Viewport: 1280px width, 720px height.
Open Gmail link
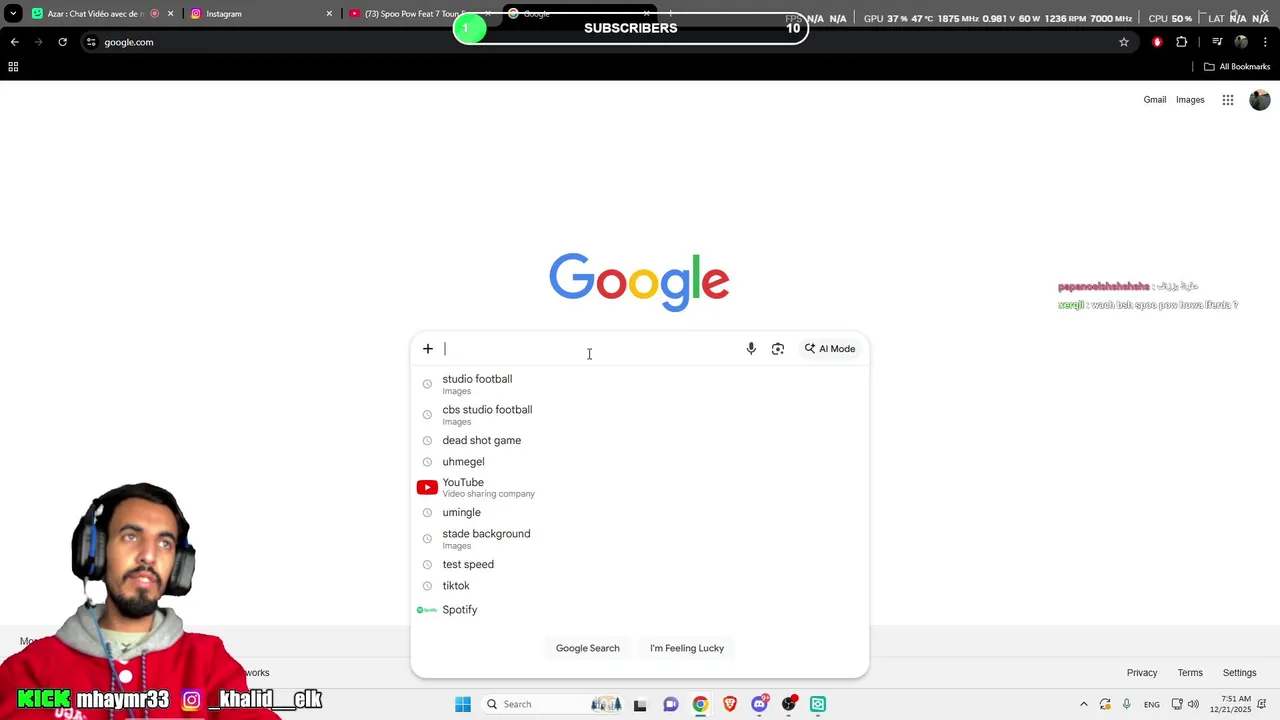coord(1155,100)
